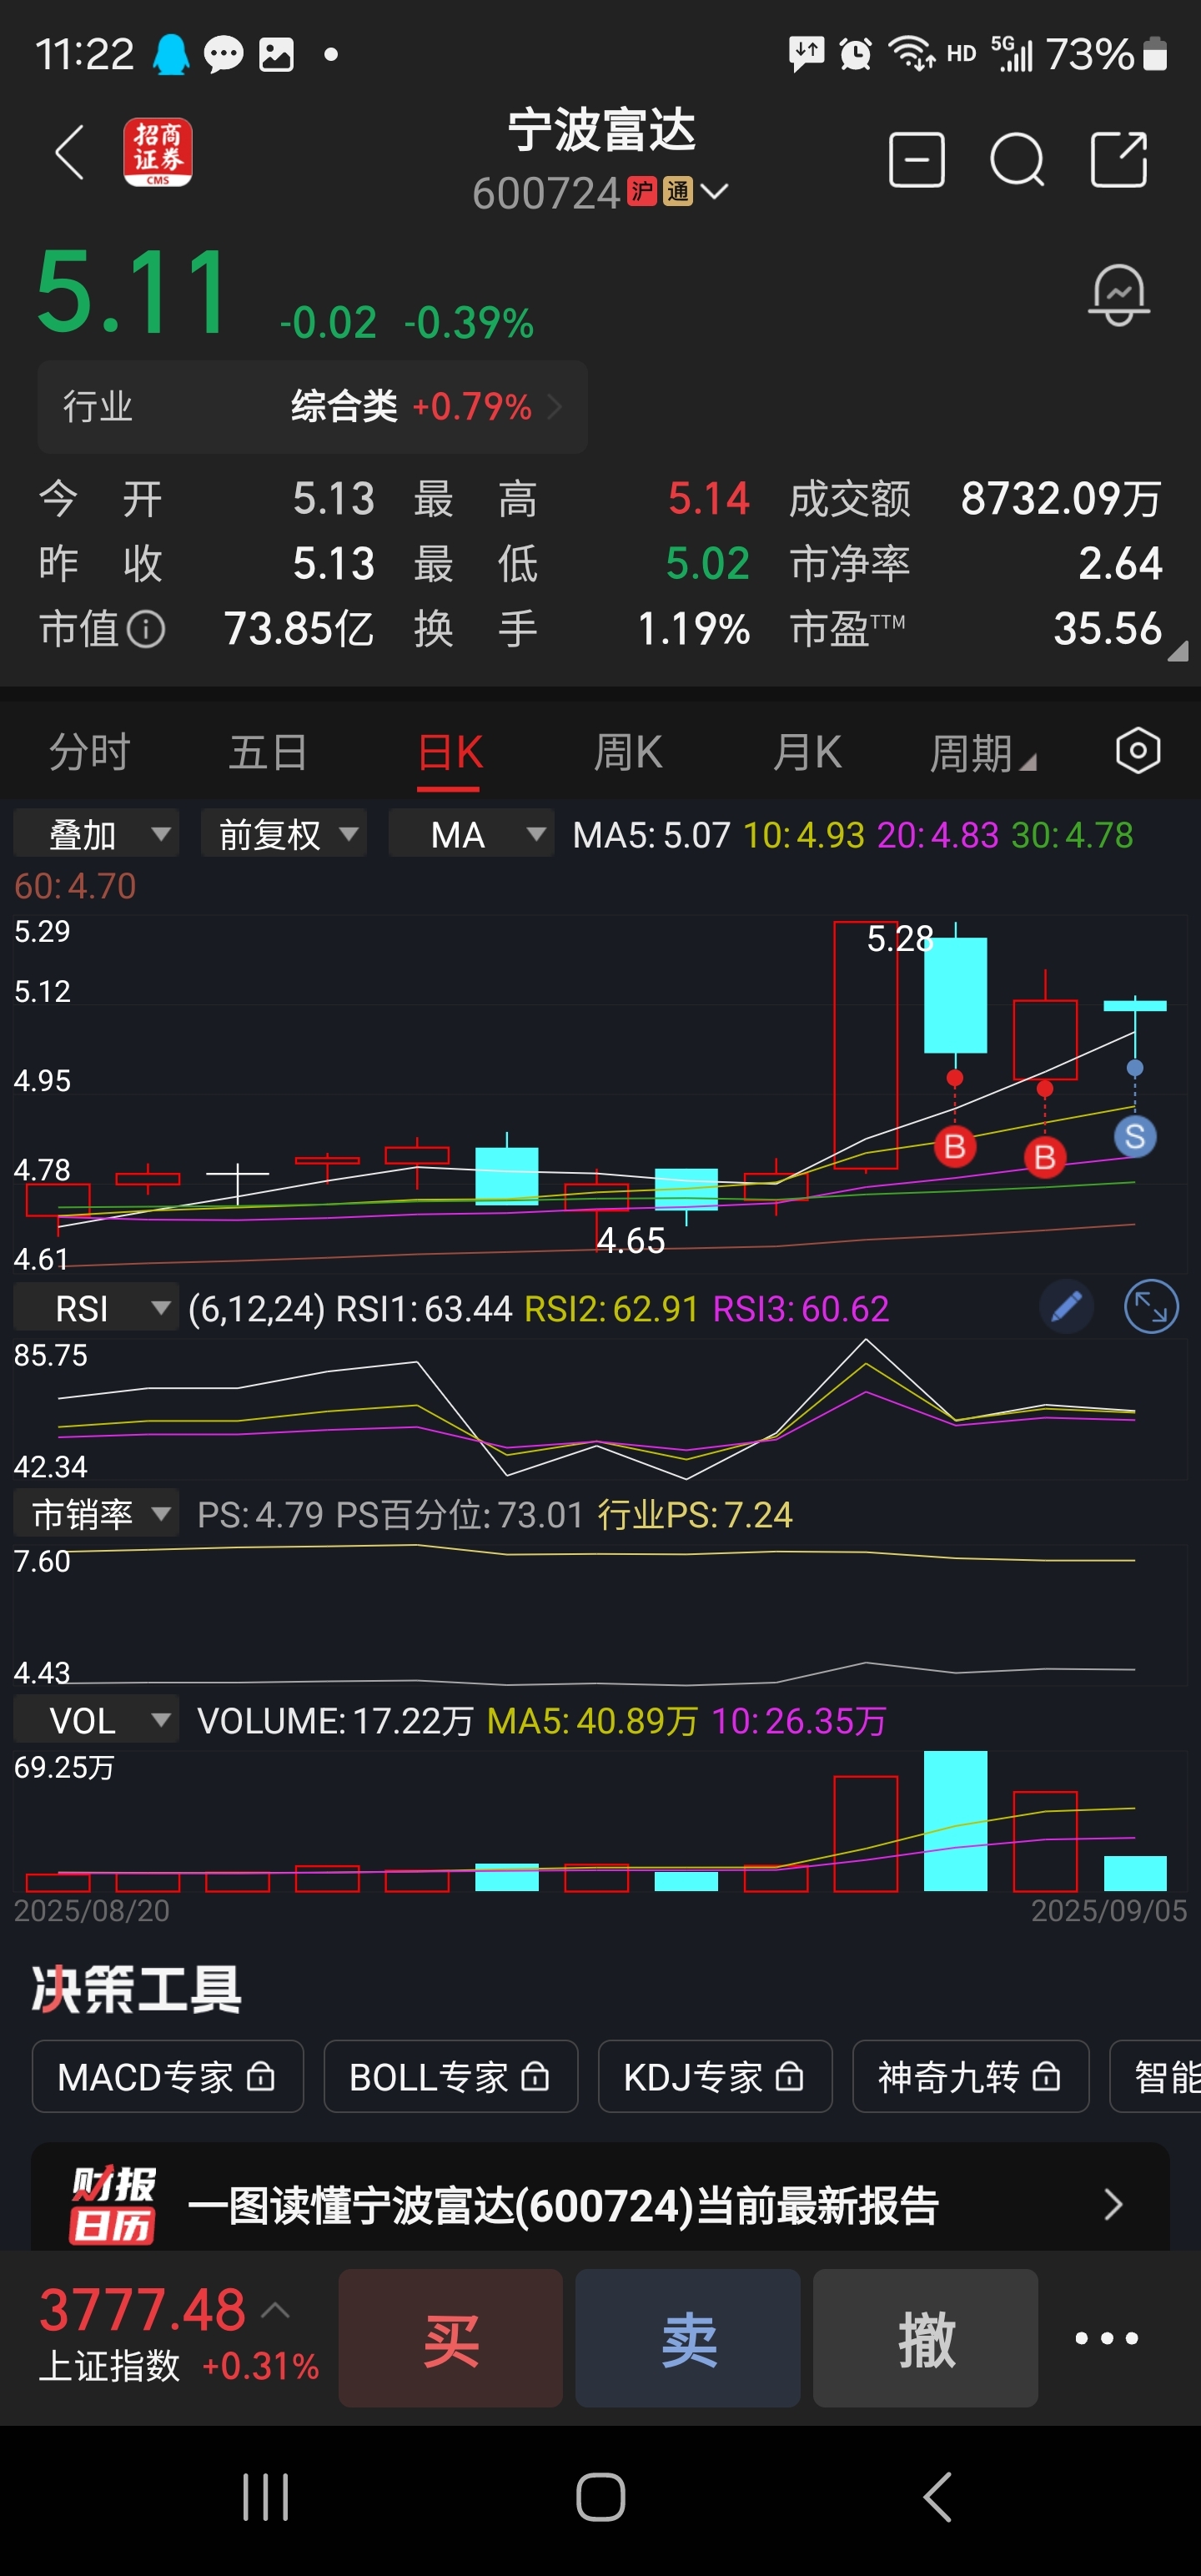Tap VOLUME: 17.22万 readout

coord(335,1721)
